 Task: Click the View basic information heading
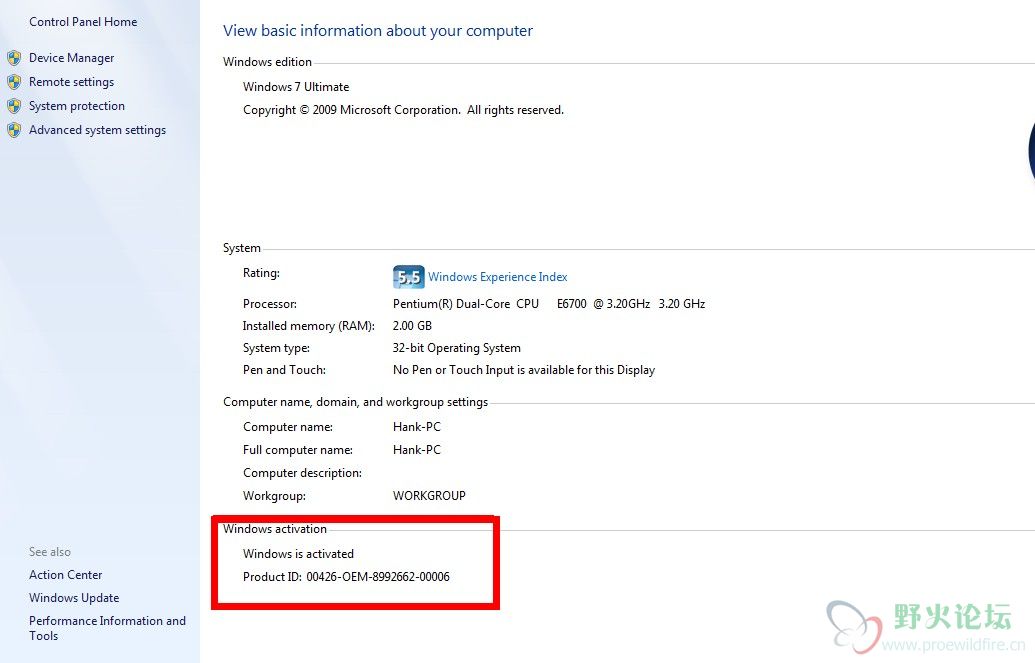tap(378, 30)
